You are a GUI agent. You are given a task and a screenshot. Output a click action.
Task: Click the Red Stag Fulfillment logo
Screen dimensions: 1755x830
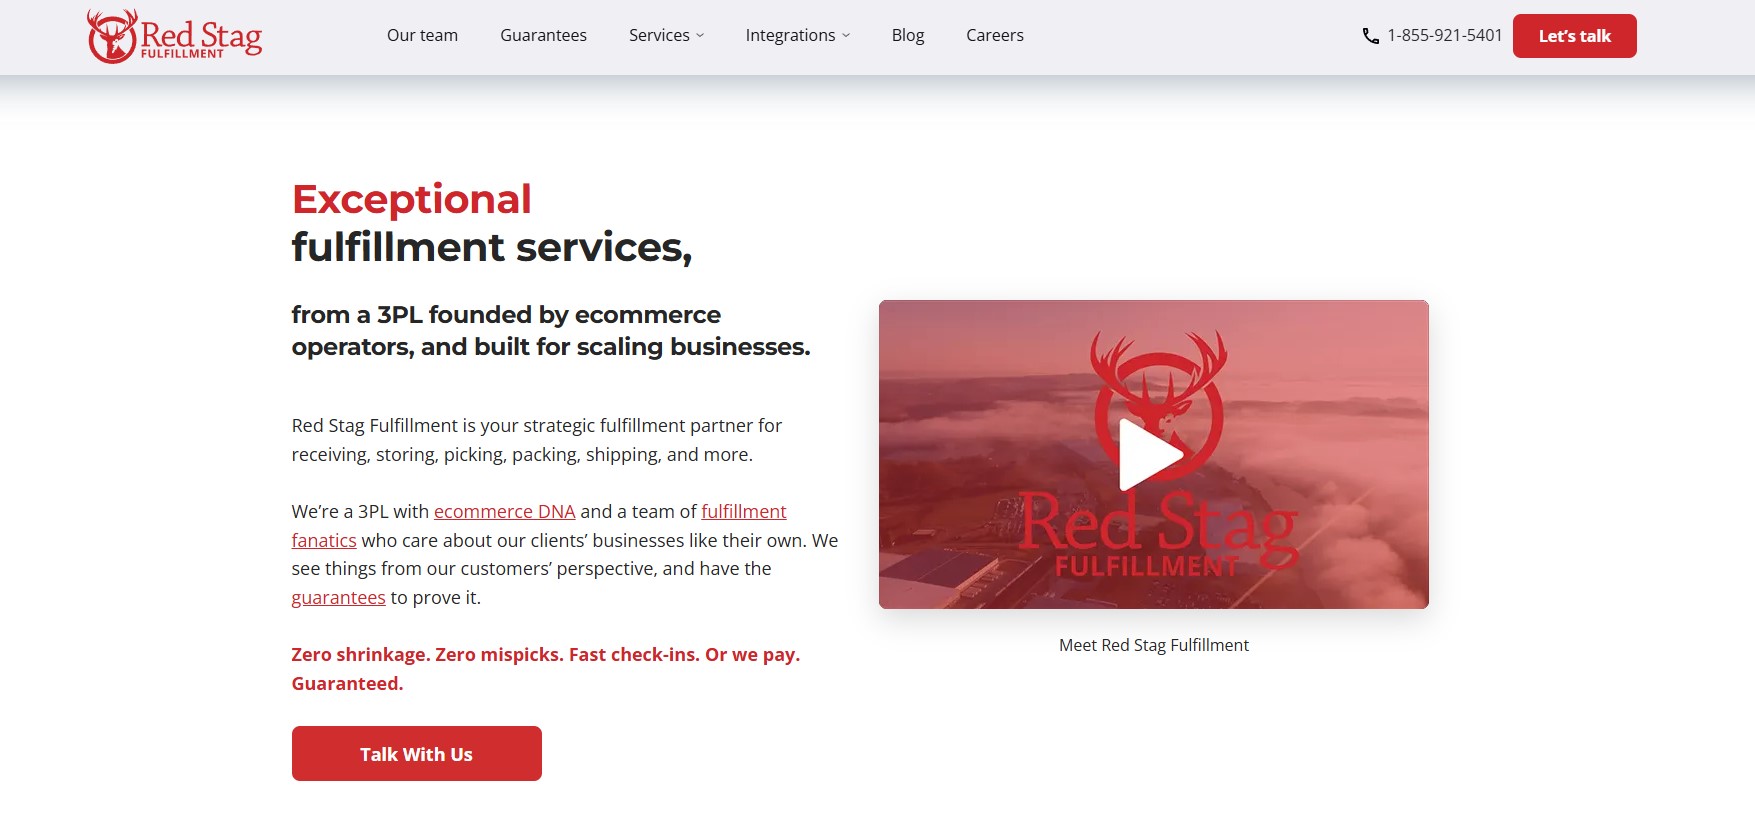point(175,36)
